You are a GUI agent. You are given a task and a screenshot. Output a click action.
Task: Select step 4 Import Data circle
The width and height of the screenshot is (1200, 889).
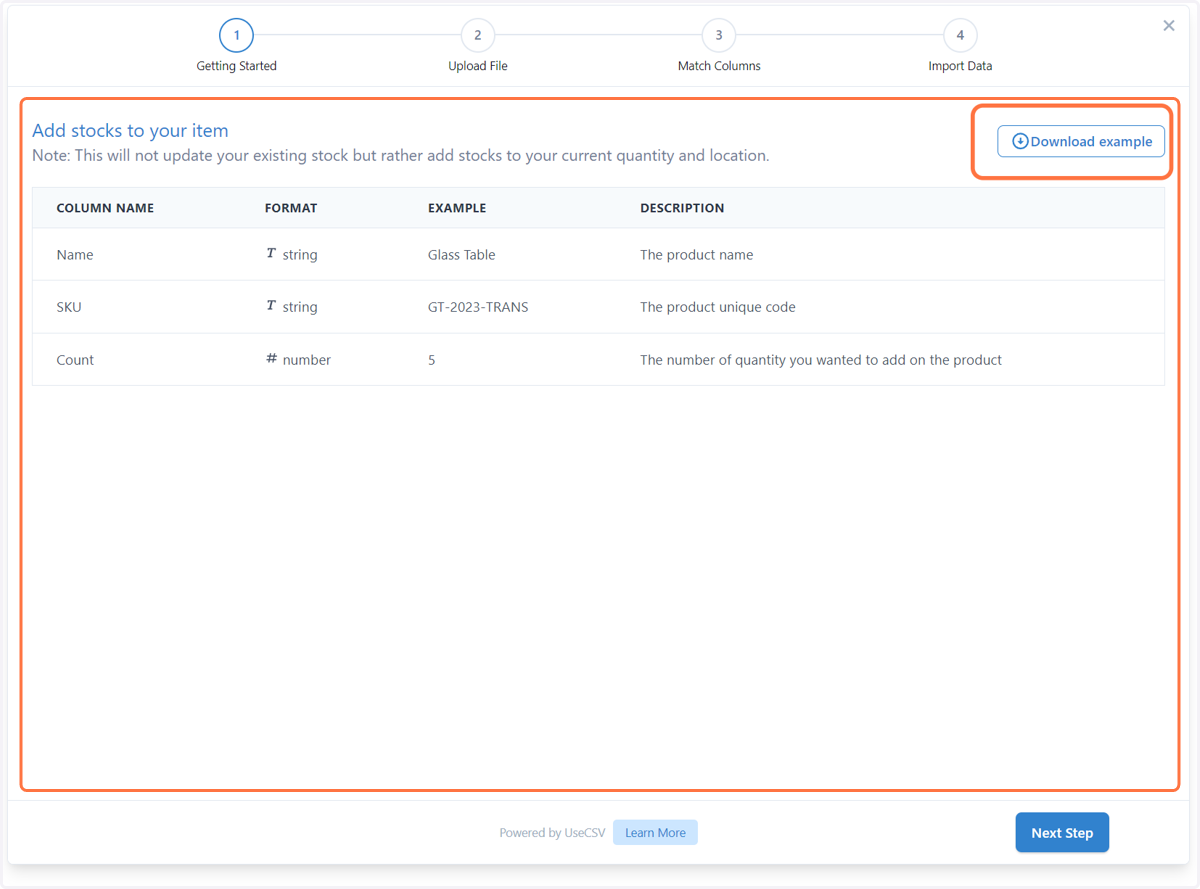(960, 35)
